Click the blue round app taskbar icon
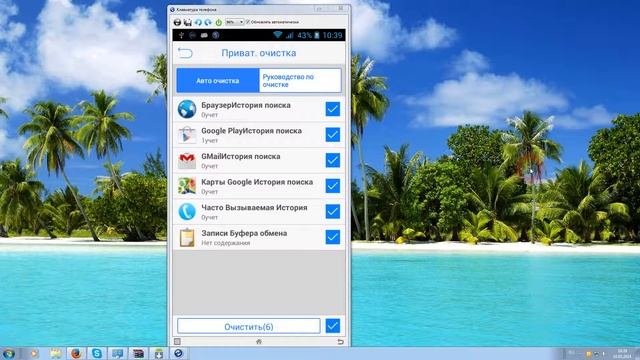 coord(178,353)
